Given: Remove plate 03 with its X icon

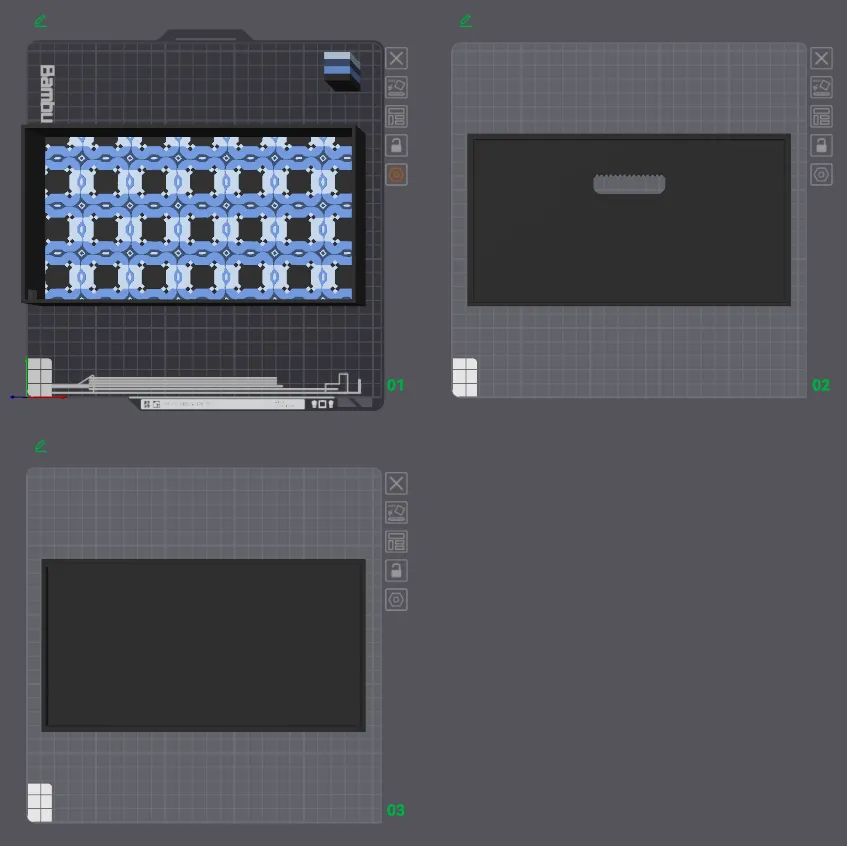Looking at the screenshot, I should (x=396, y=484).
